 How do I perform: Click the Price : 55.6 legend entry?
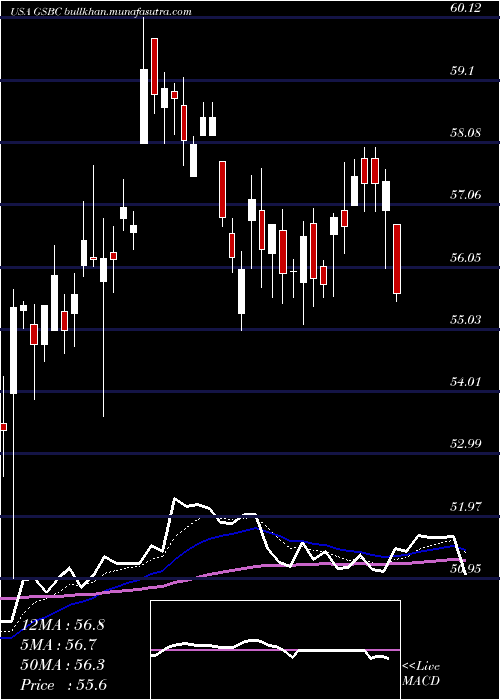click(x=63, y=685)
